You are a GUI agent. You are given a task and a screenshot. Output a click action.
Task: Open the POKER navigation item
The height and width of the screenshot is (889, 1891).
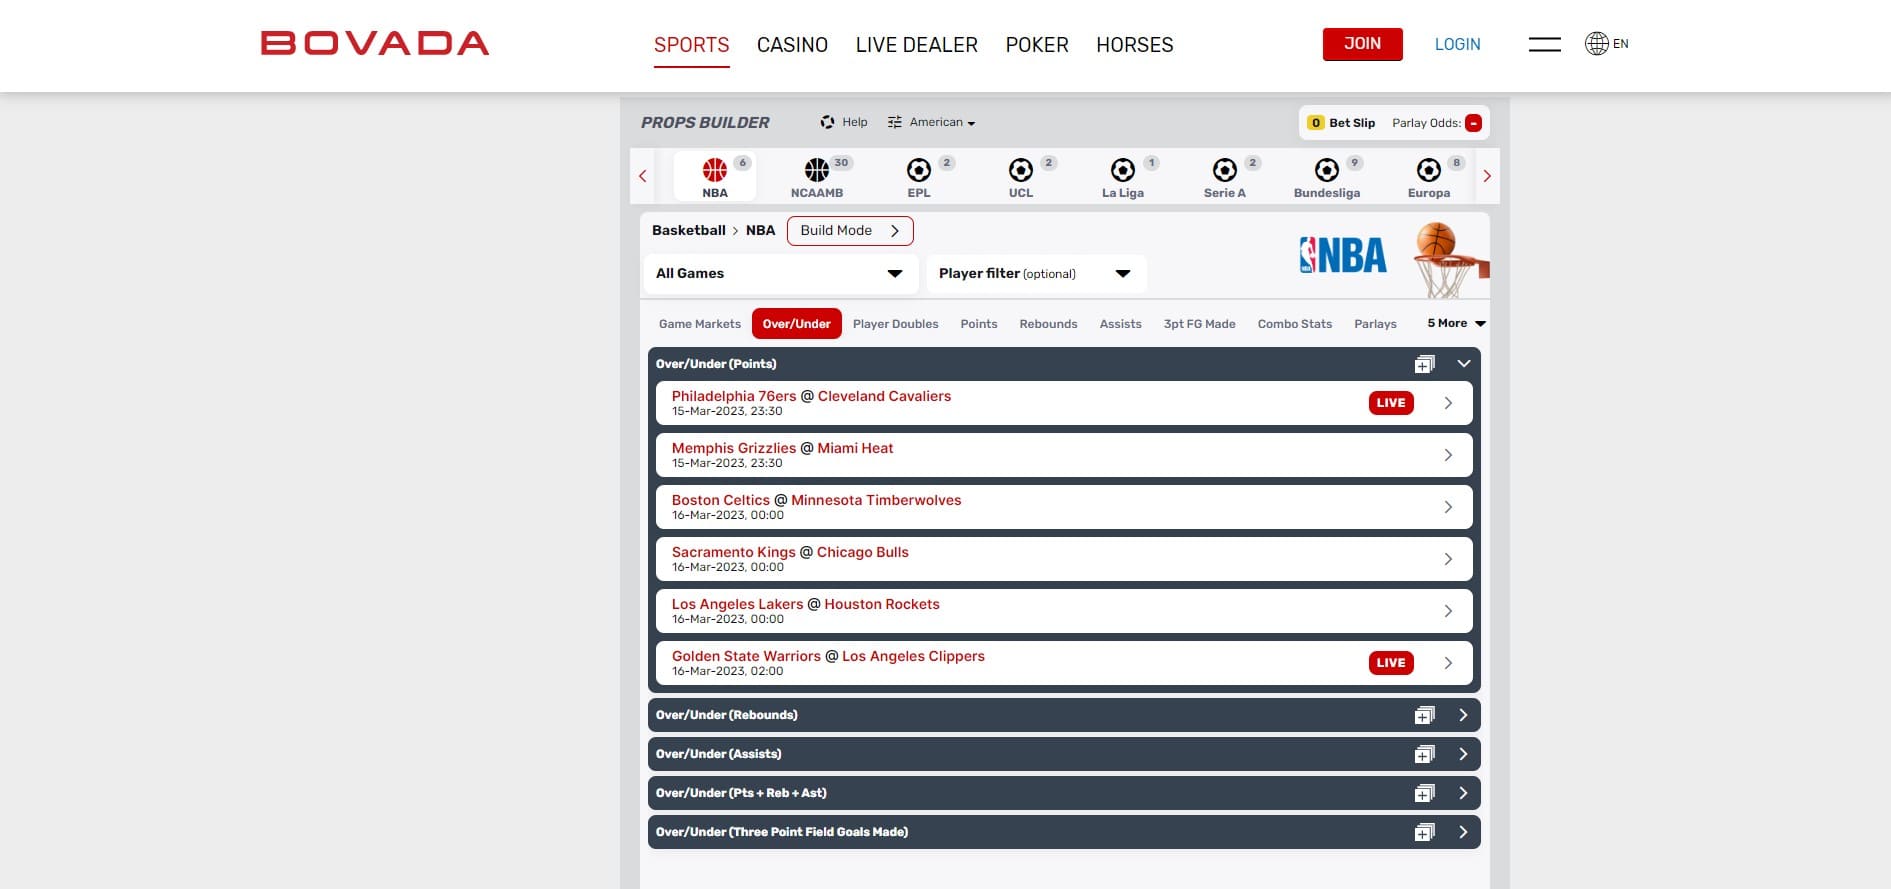1037,45
